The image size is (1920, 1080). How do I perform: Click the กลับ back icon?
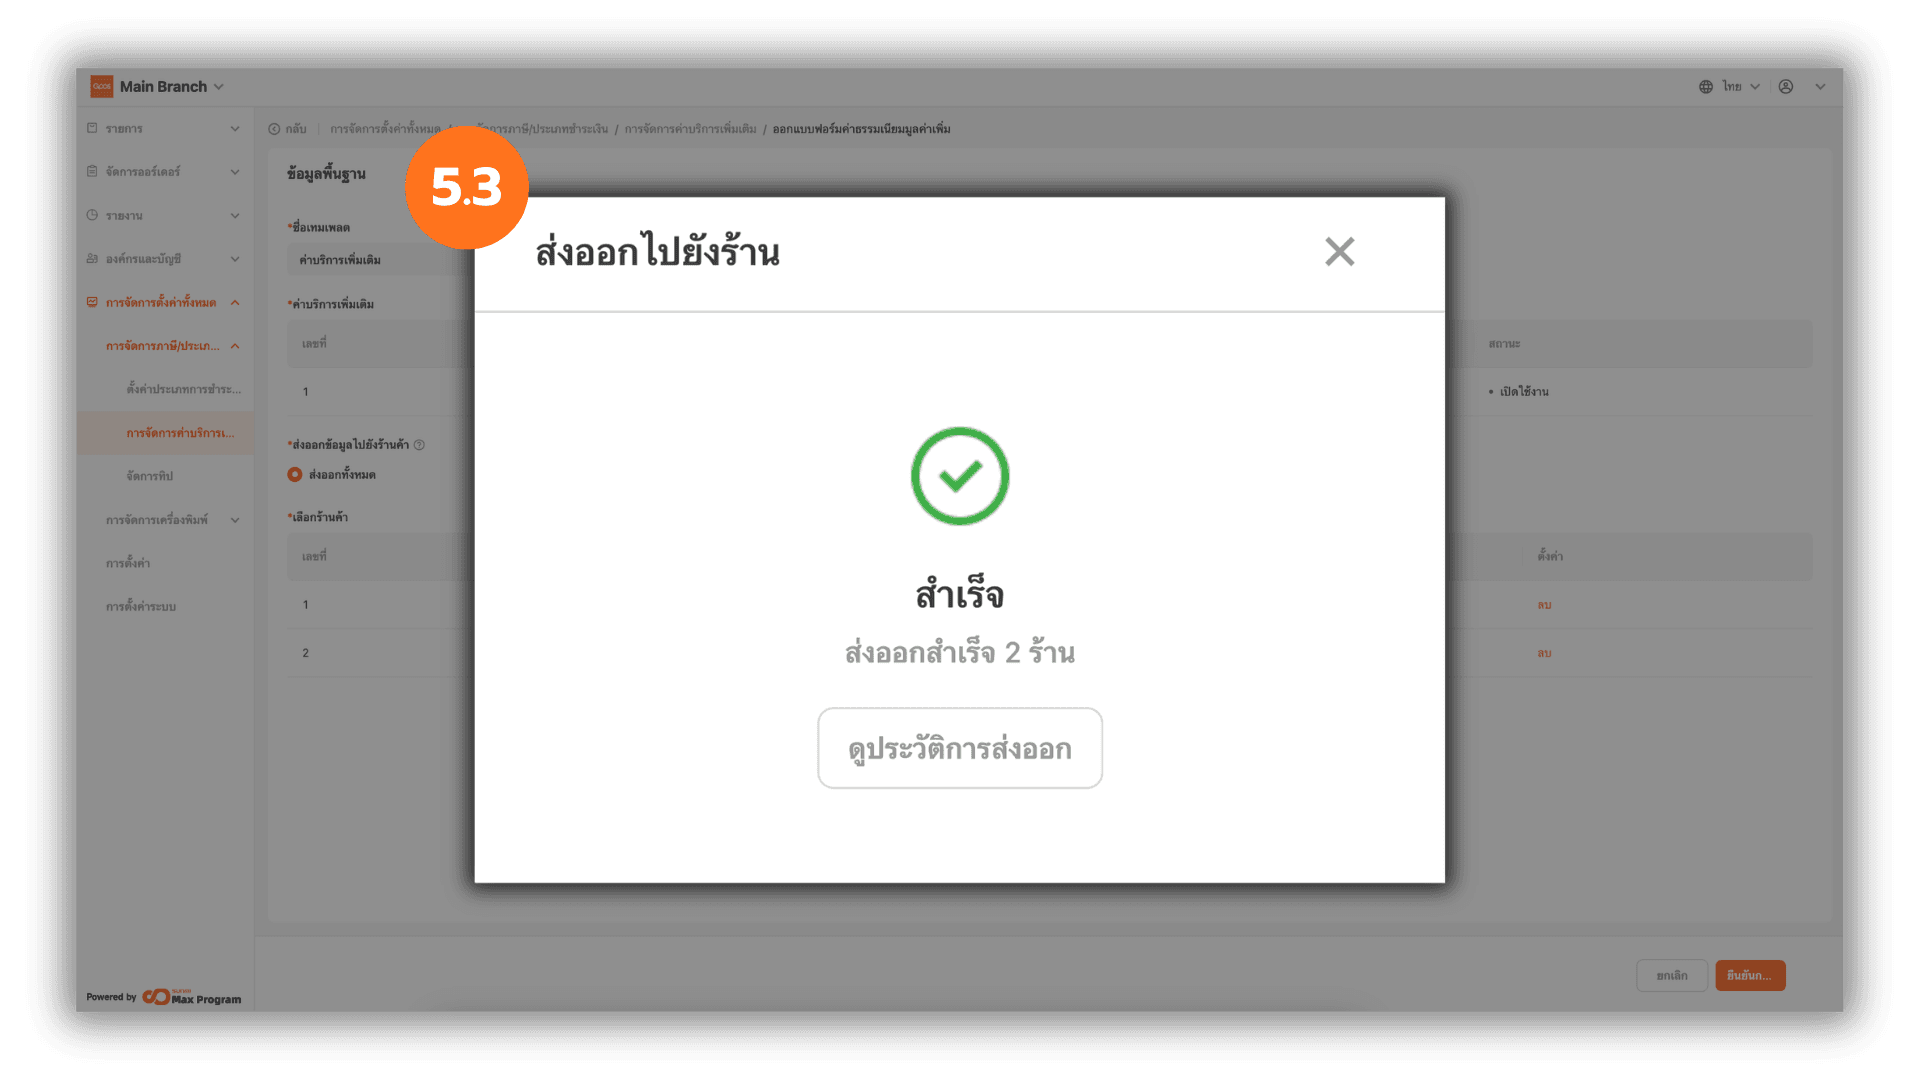click(x=274, y=129)
